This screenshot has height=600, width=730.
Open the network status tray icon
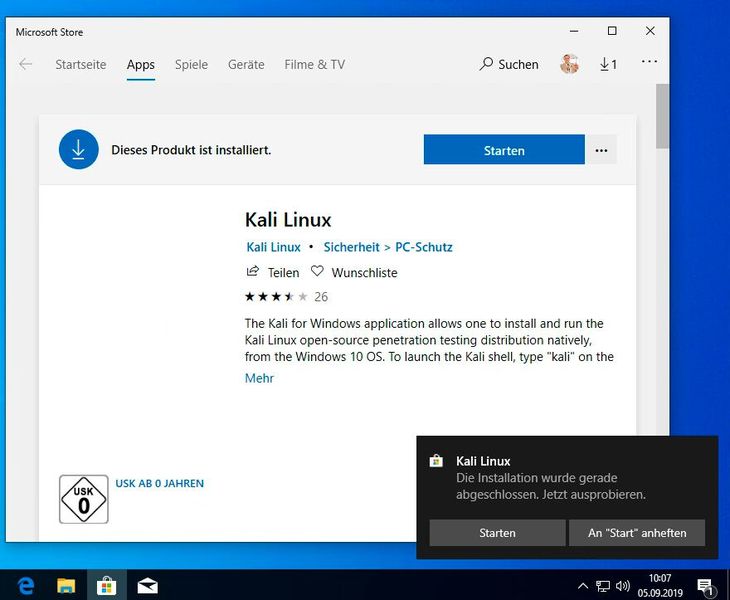(603, 586)
